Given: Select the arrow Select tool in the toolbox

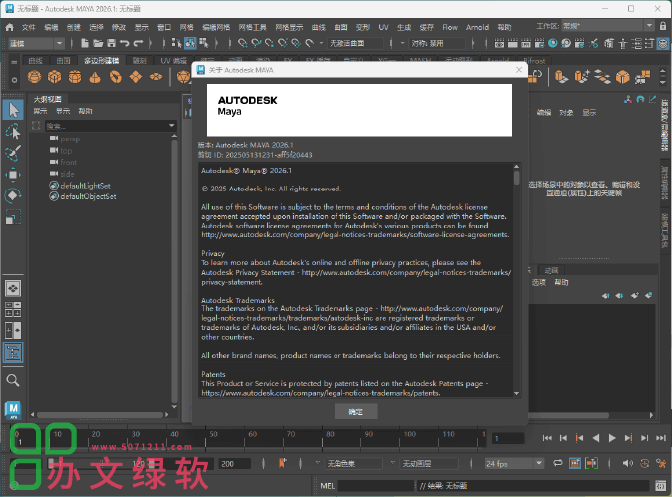Looking at the screenshot, I should click(13, 110).
